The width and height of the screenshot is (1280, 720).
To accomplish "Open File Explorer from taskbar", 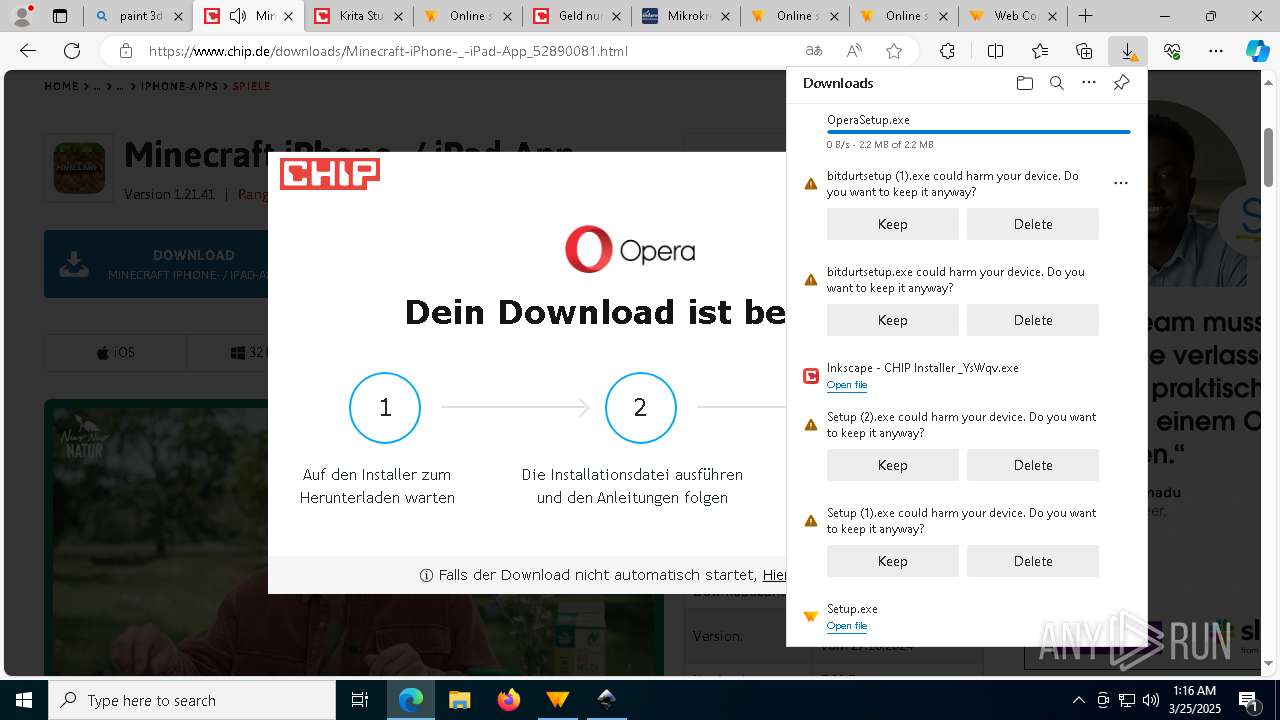I will pyautogui.click(x=459, y=700).
